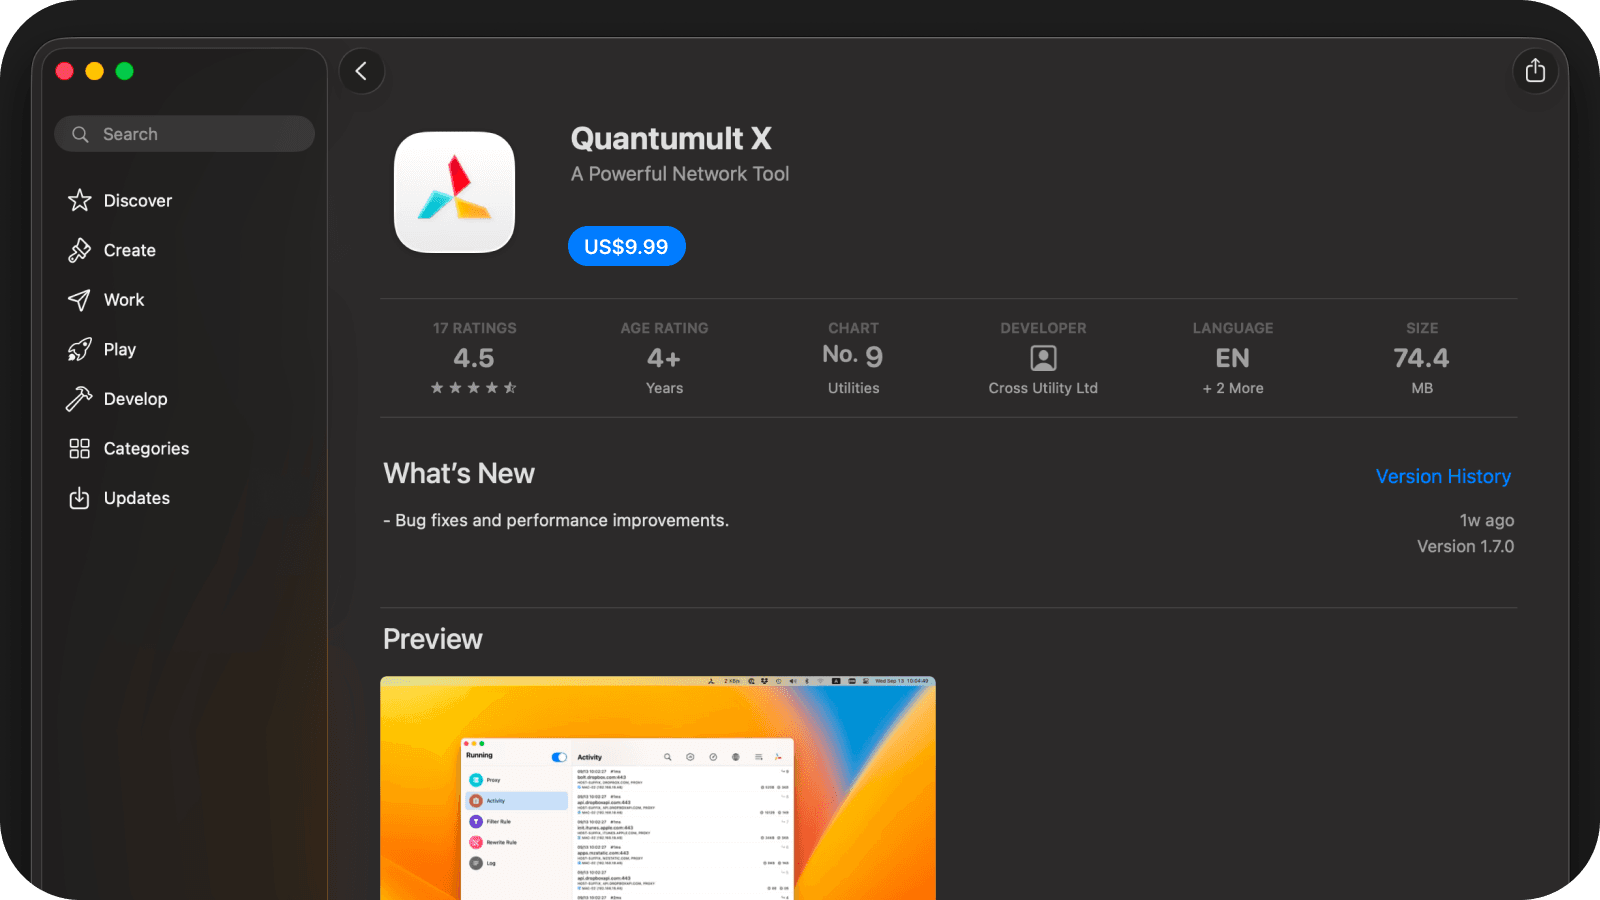Viewport: 1600px width, 900px height.
Task: Click the Quantumult X title
Action: [x=671, y=138]
